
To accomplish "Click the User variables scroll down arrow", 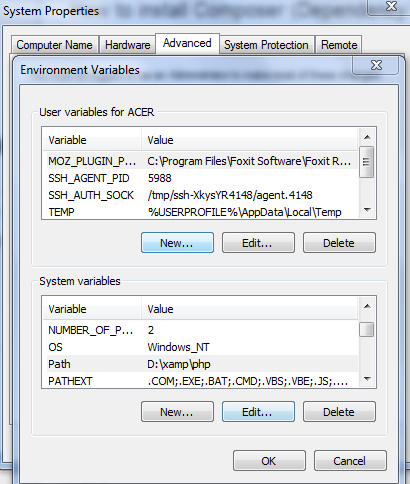I will (367, 210).
